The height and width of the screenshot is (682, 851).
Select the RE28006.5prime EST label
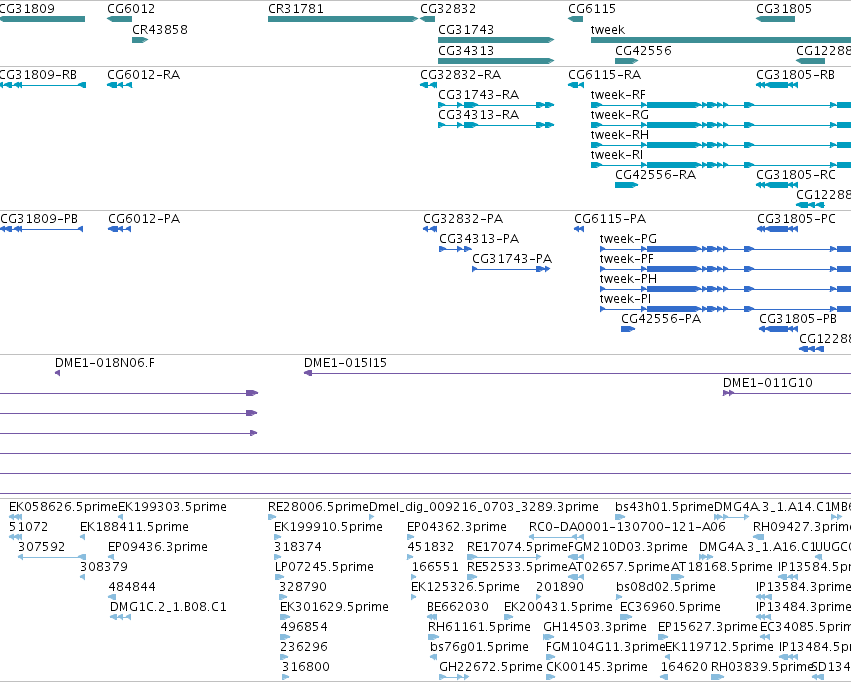click(319, 507)
